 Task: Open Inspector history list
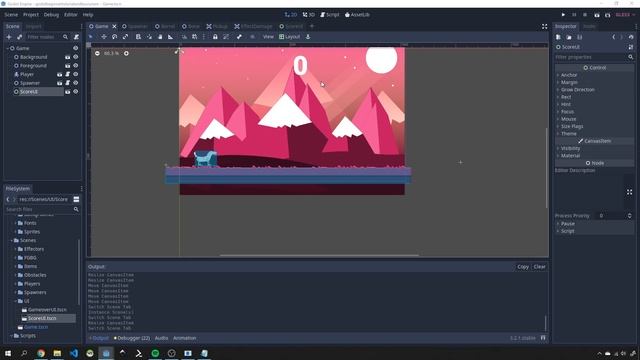631,37
